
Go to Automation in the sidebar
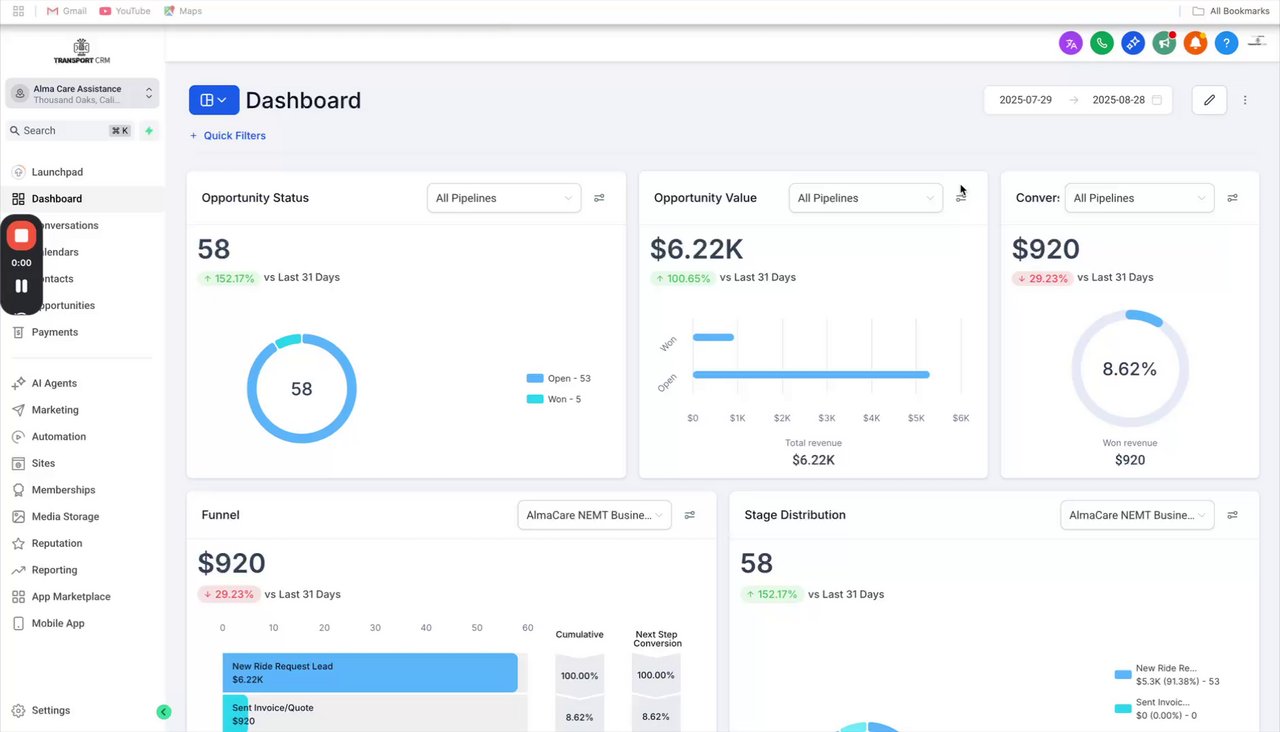tap(59, 437)
